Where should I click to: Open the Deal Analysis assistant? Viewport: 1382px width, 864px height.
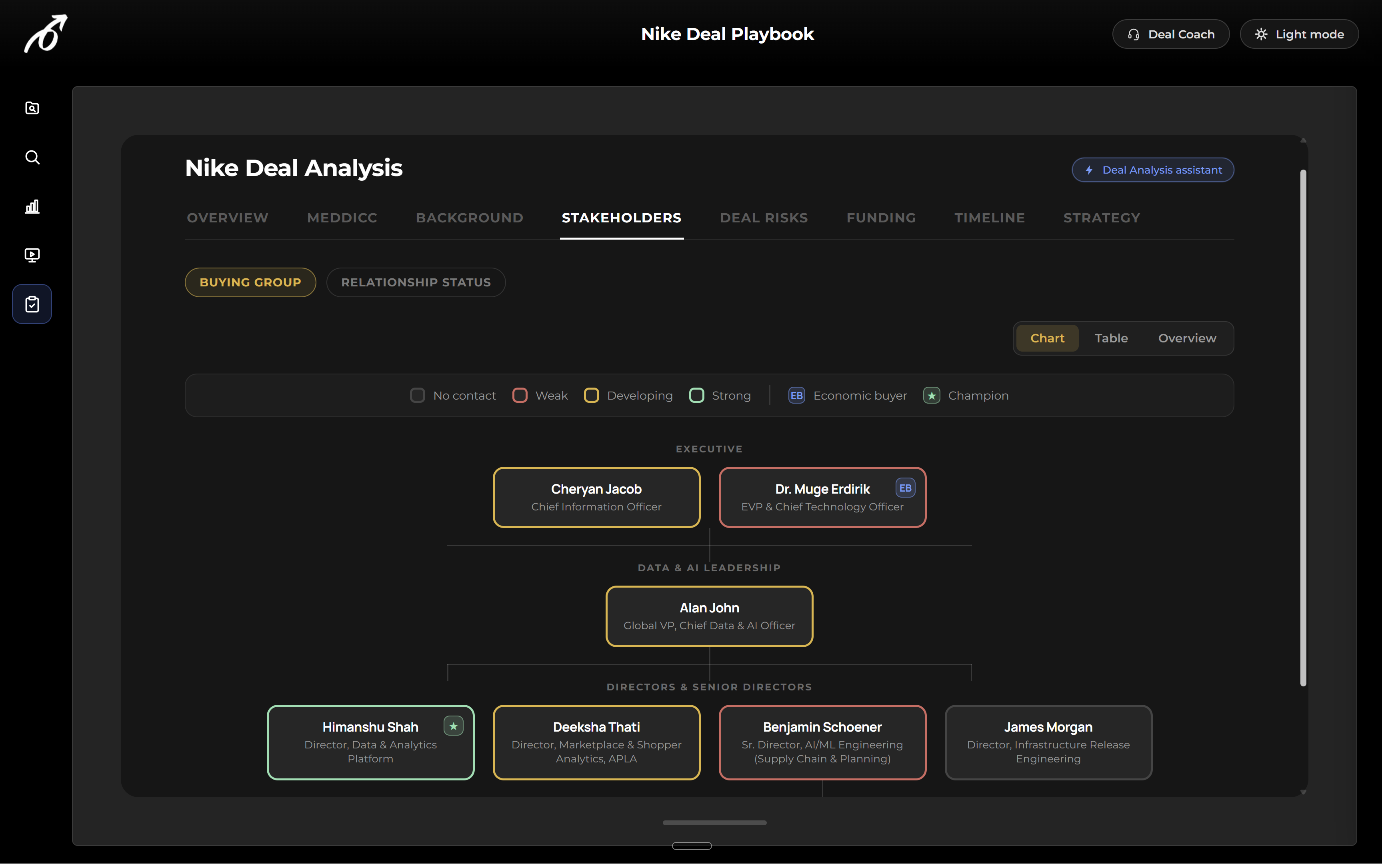tap(1153, 170)
